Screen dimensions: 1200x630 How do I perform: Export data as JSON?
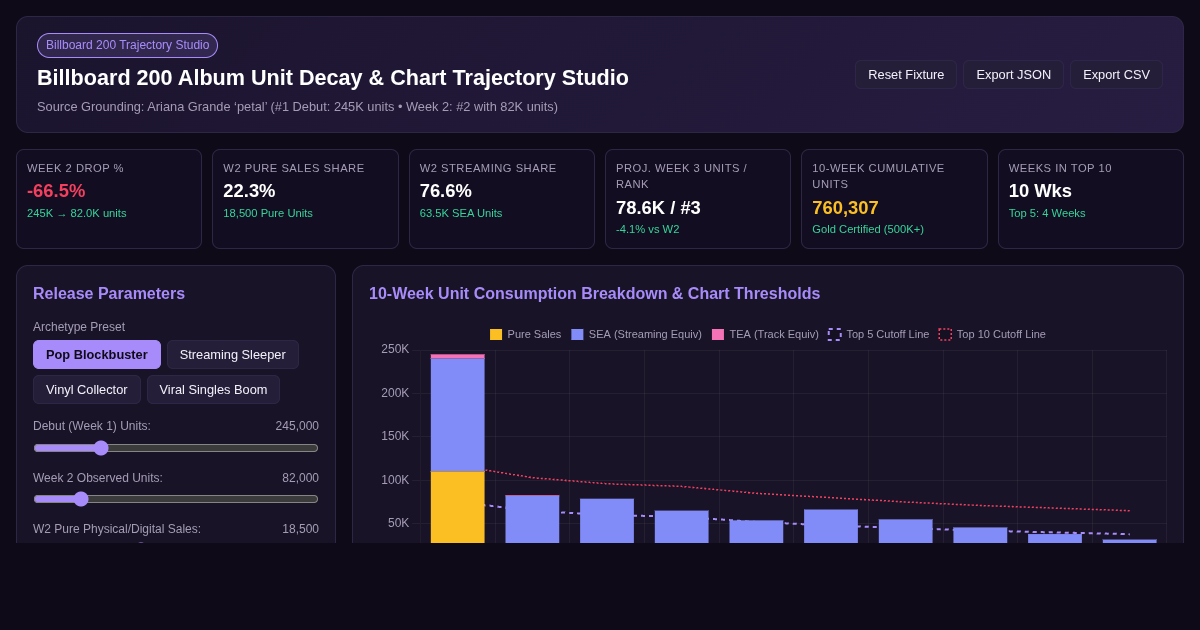[1013, 74]
